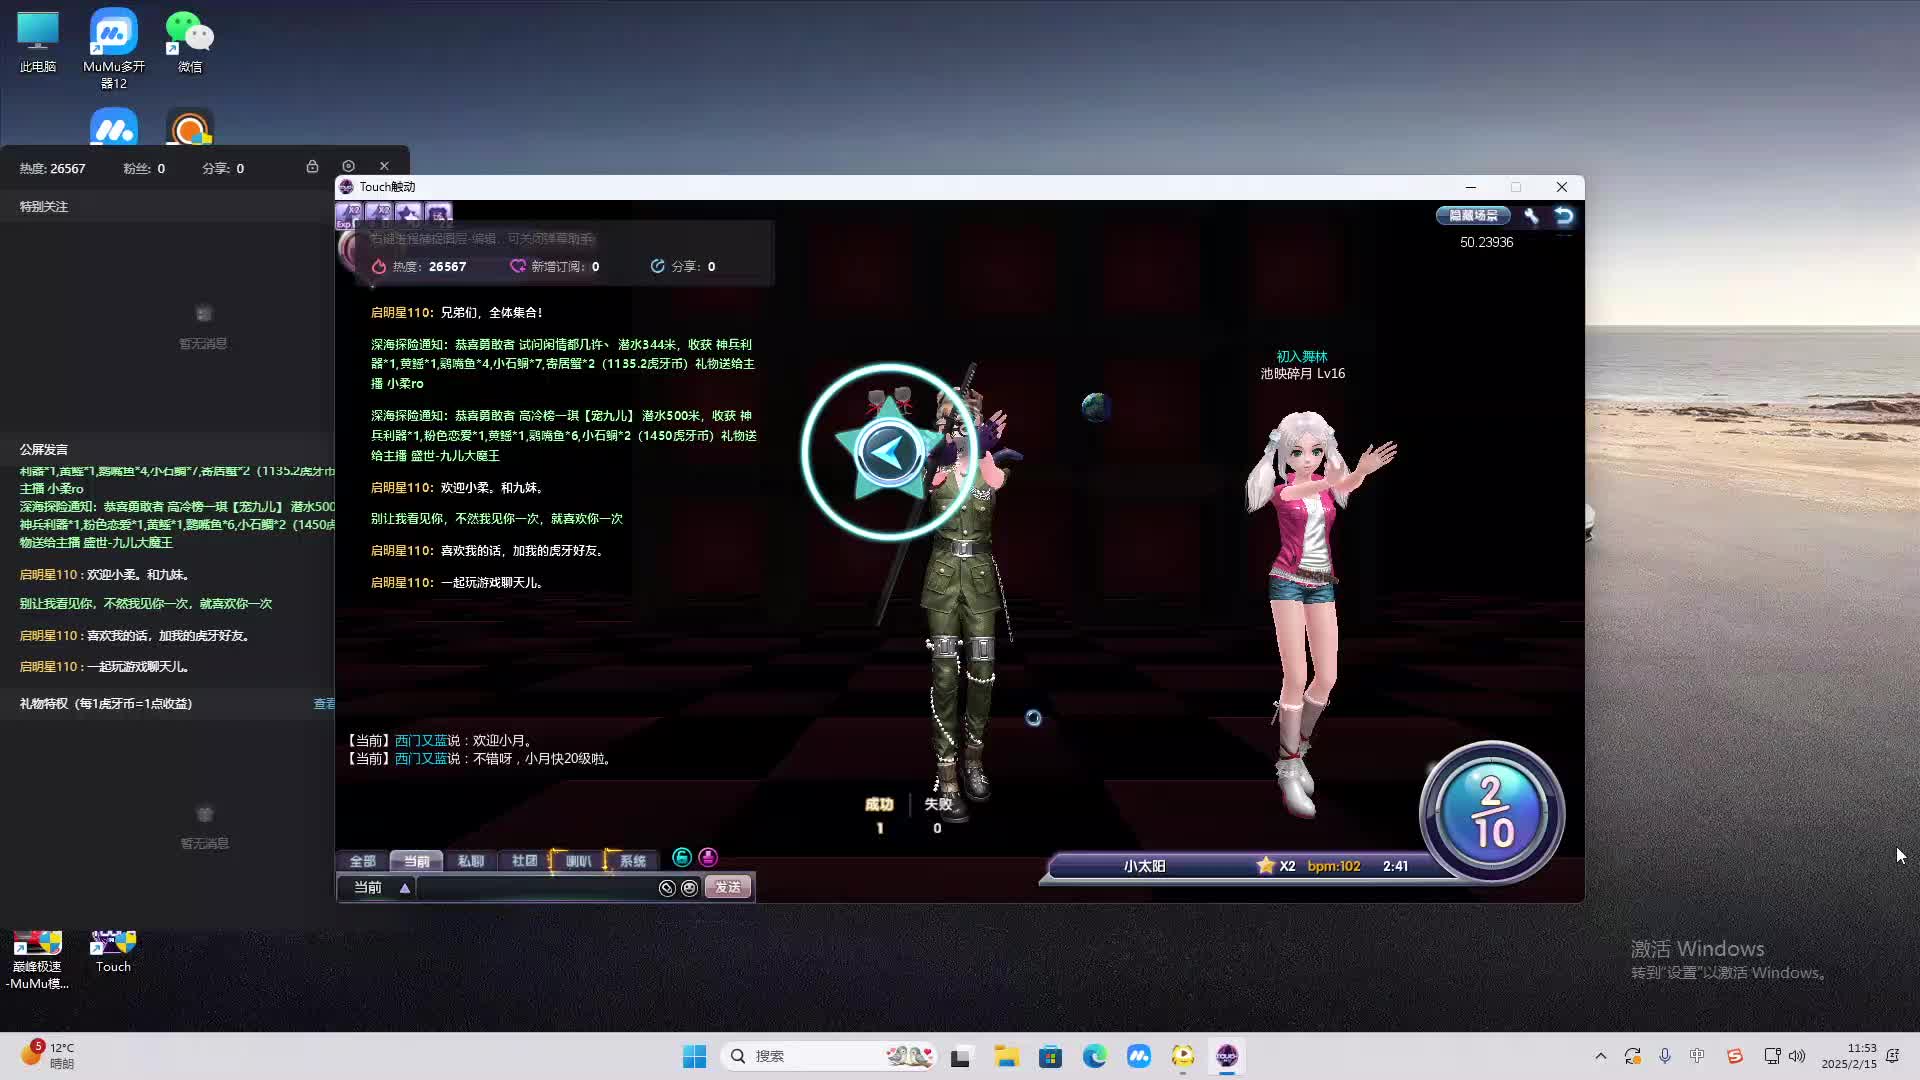Expand the 当前 channel selector dropdown
This screenshot has height=1080, width=1920.
tap(404, 888)
